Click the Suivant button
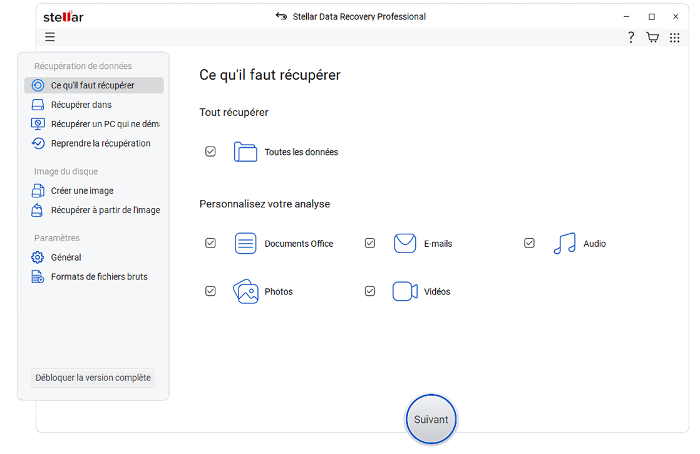 tap(431, 419)
